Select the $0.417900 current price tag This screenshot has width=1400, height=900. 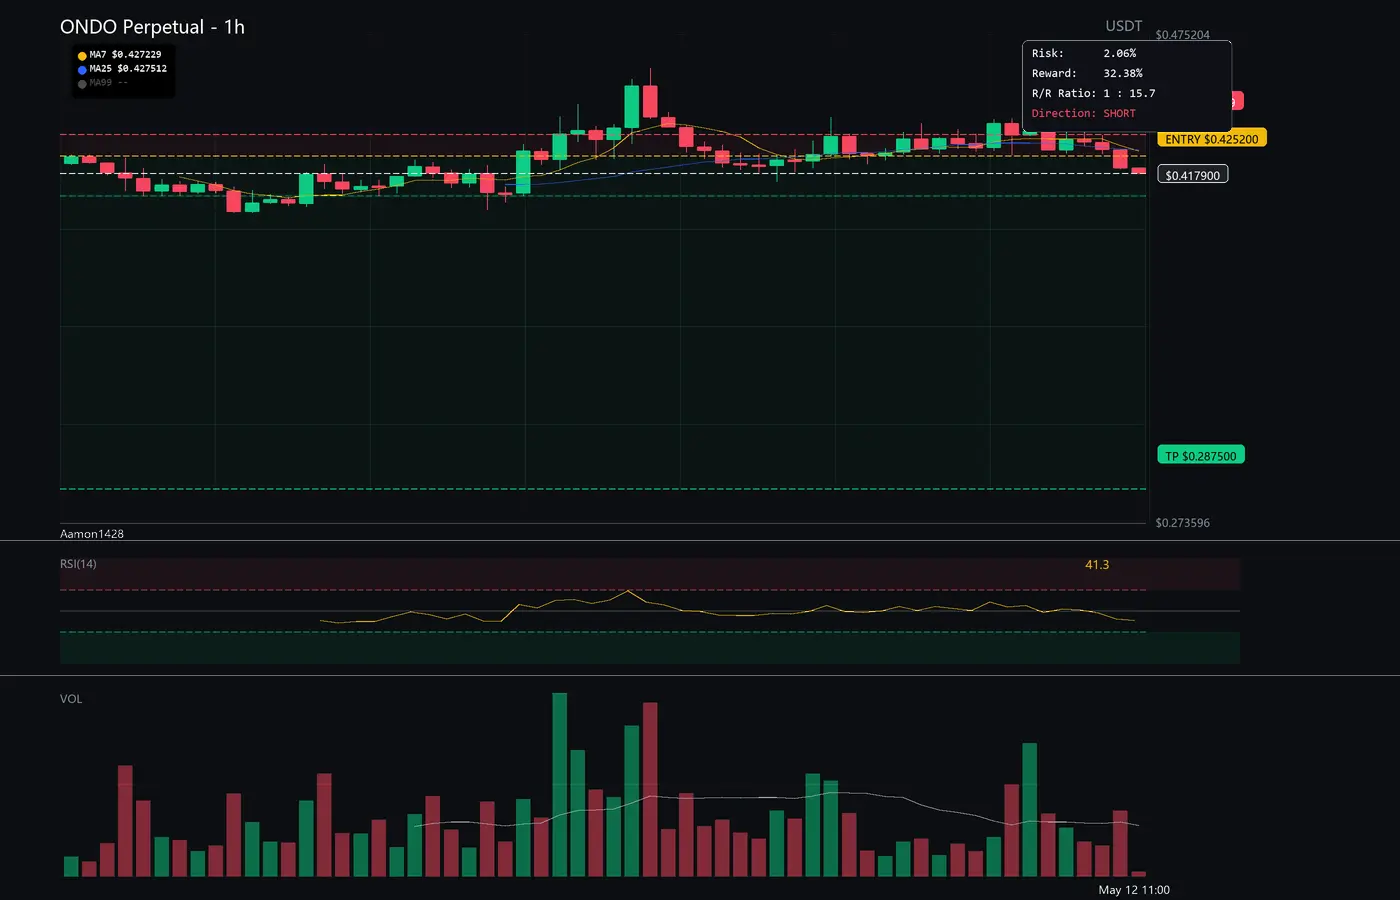tap(1193, 175)
